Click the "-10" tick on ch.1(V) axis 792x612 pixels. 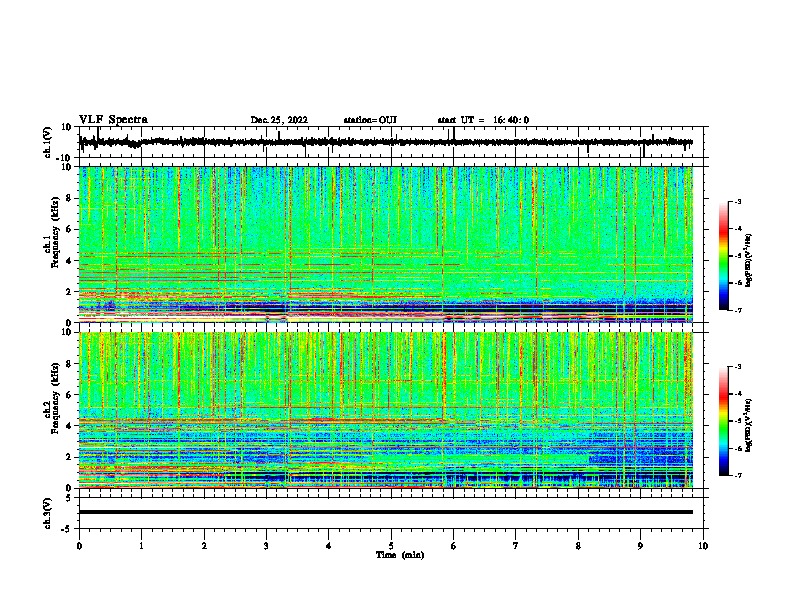click(65, 158)
